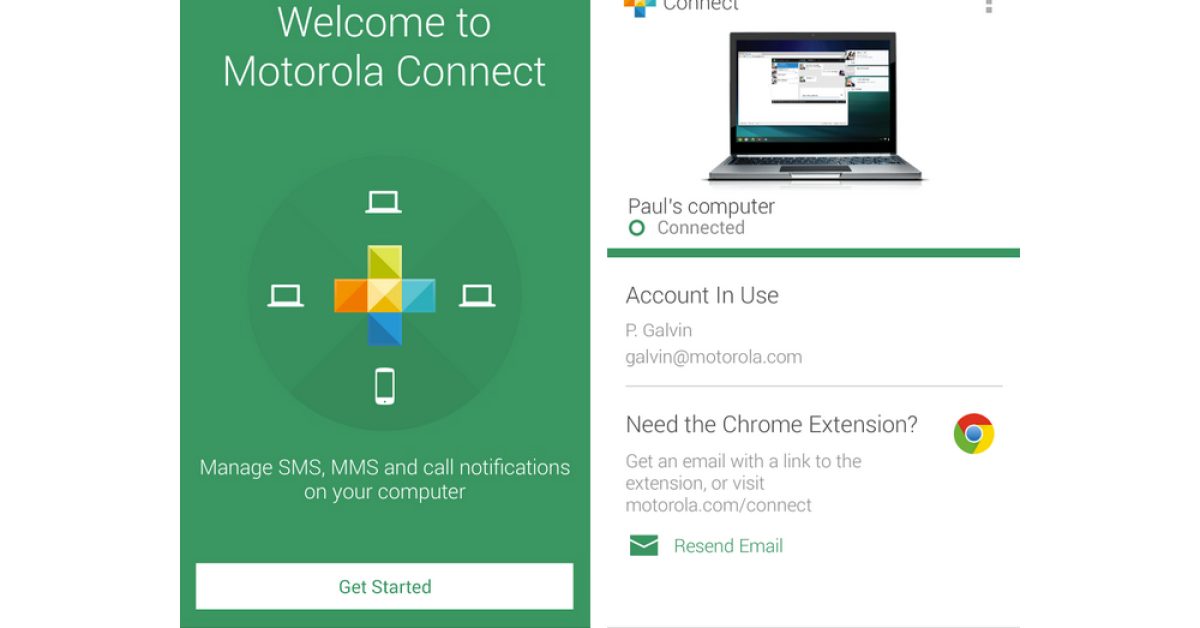The width and height of the screenshot is (1200, 628).
Task: Tap the P. Galvin account name
Action: pos(658,330)
